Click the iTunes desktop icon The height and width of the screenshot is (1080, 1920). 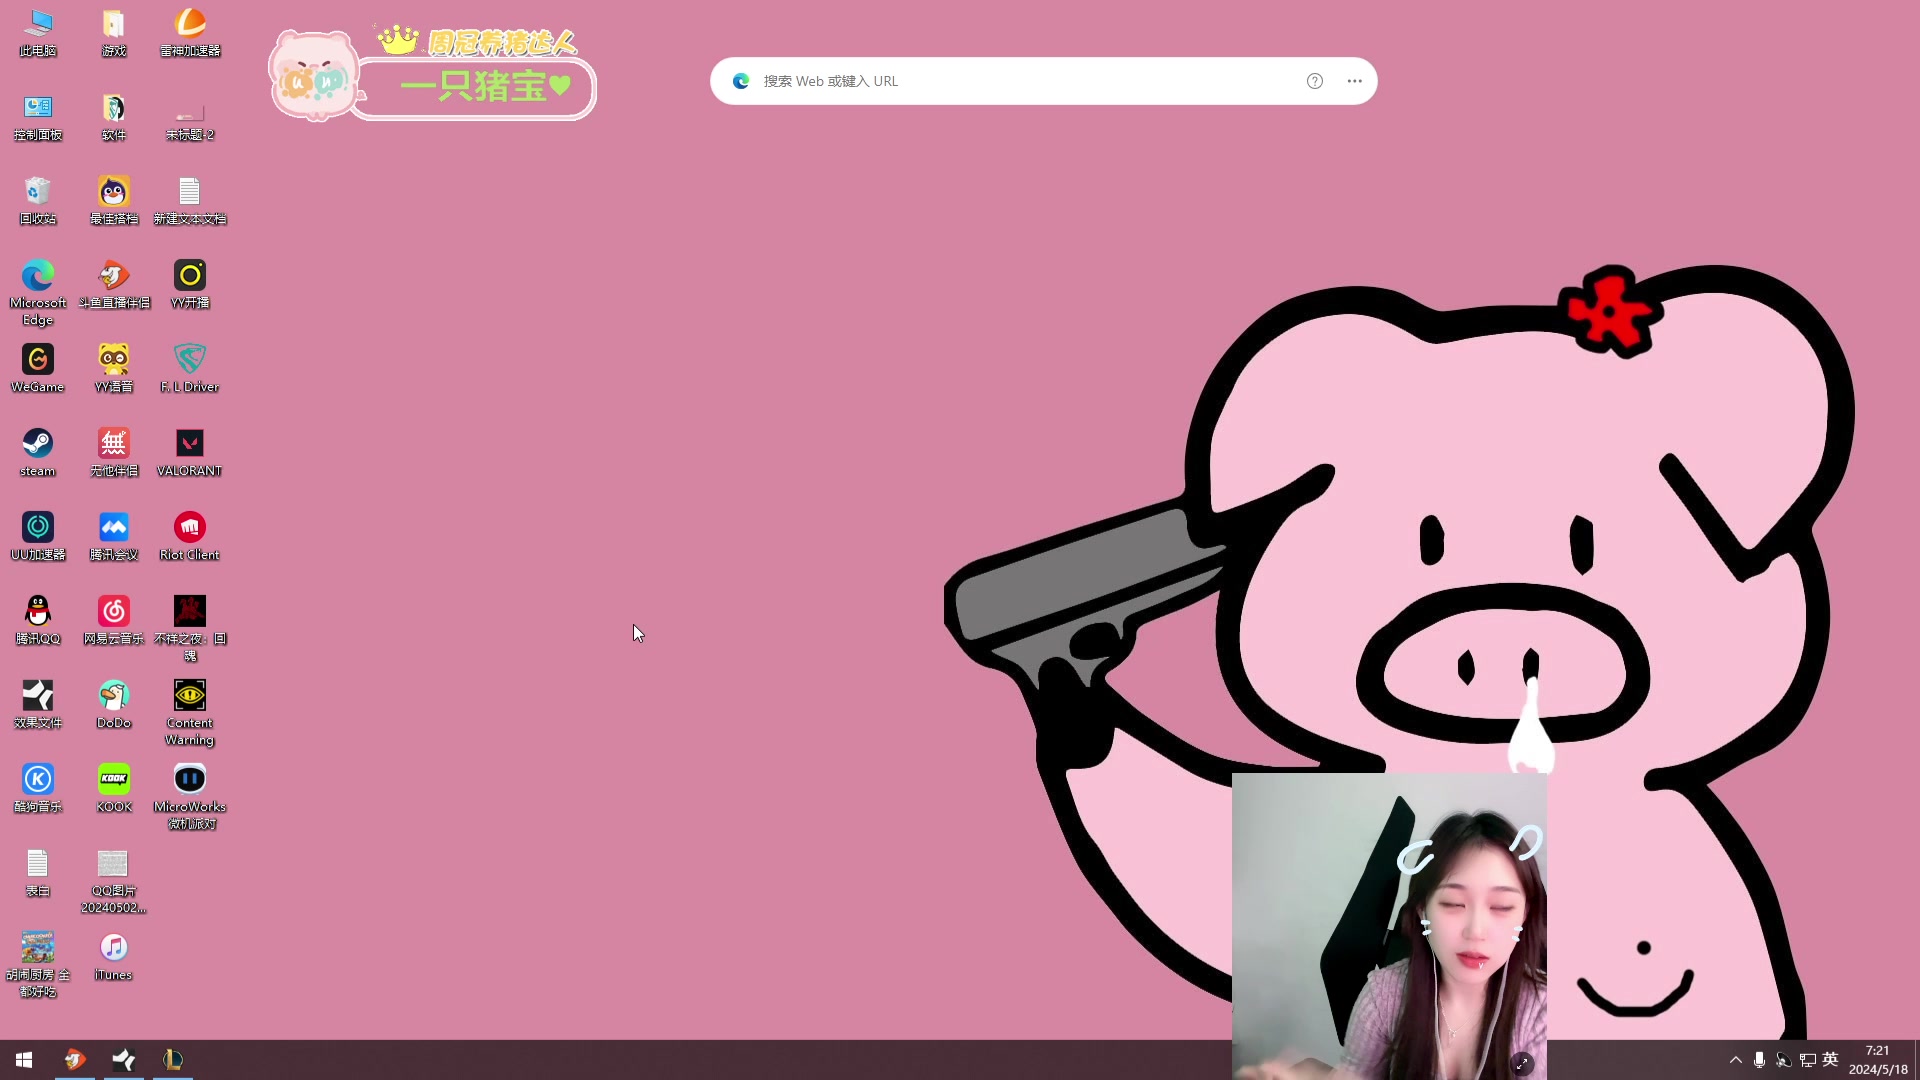(114, 948)
